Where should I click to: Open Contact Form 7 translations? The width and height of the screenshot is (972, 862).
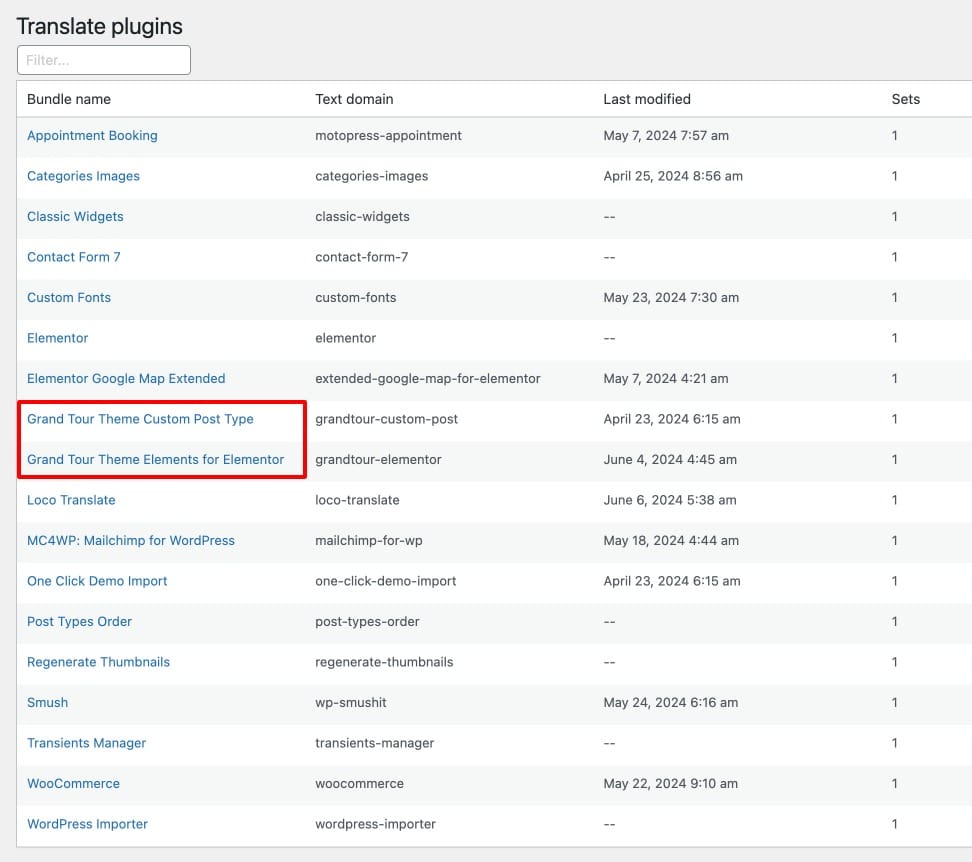(73, 257)
